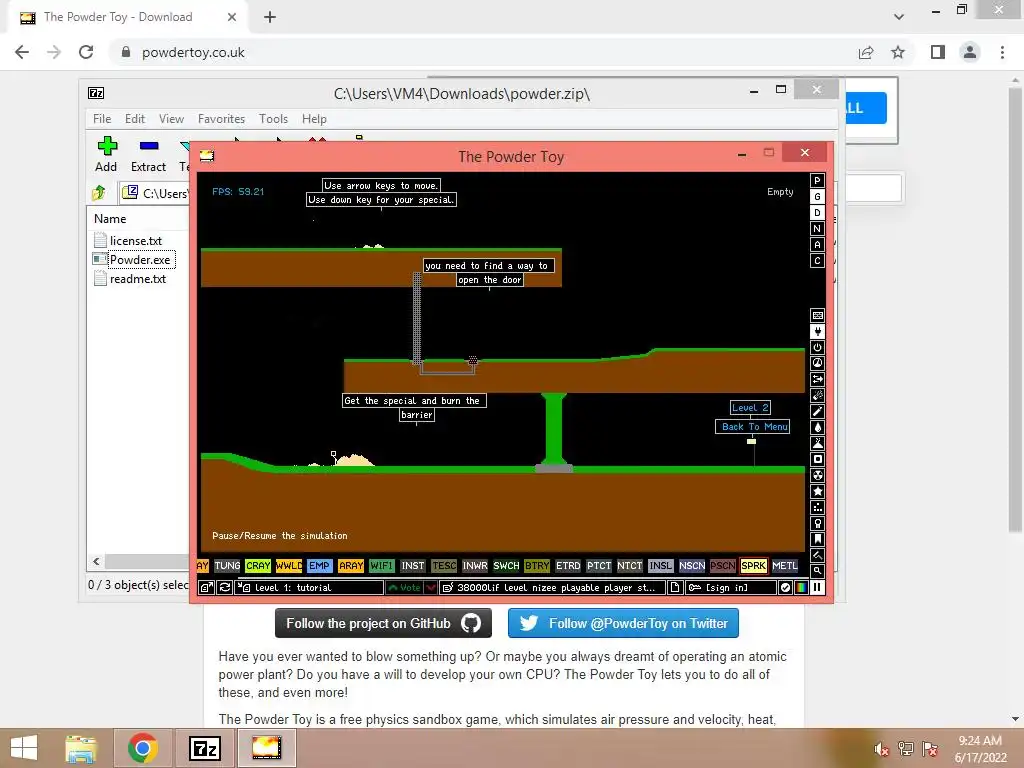Open the Game of Life dots category
This screenshot has width=1024, height=768.
[x=817, y=507]
